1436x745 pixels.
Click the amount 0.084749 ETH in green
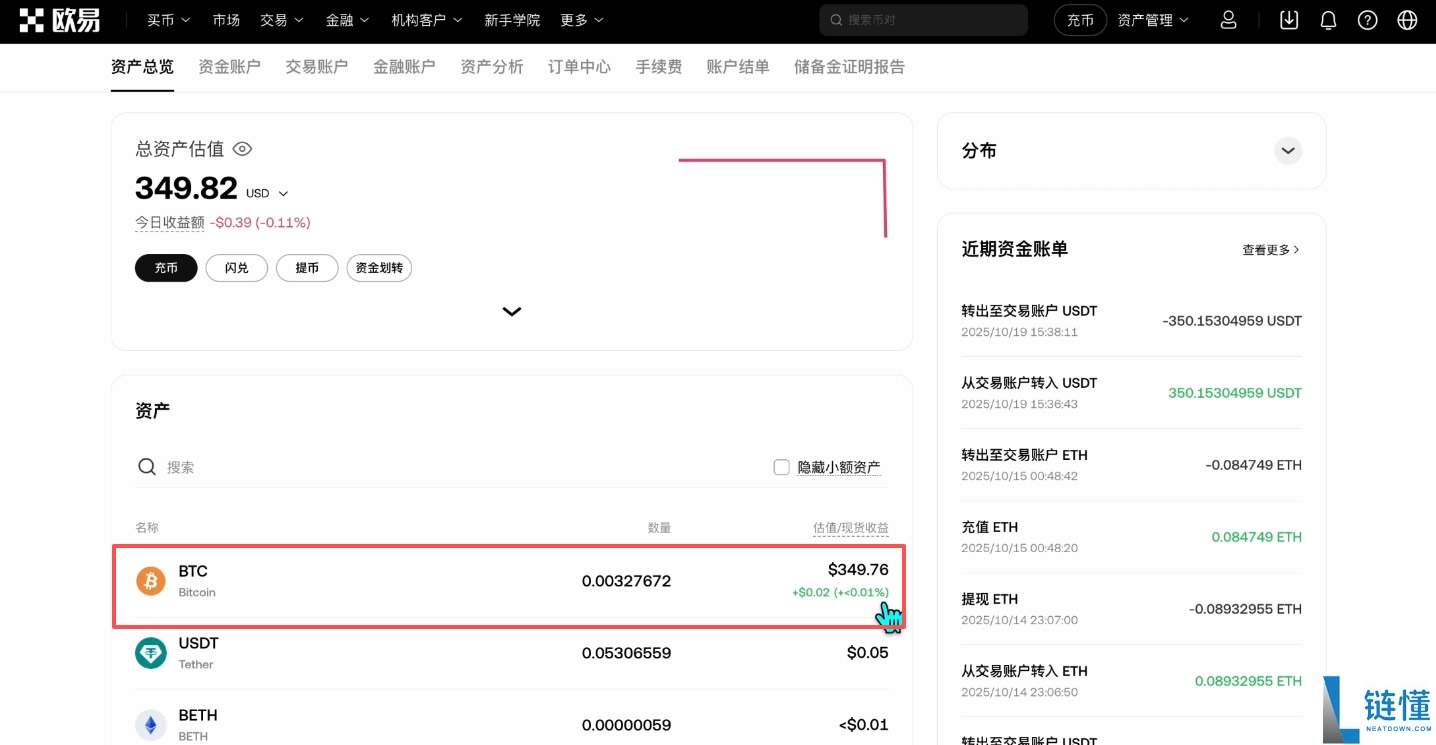pos(1256,537)
